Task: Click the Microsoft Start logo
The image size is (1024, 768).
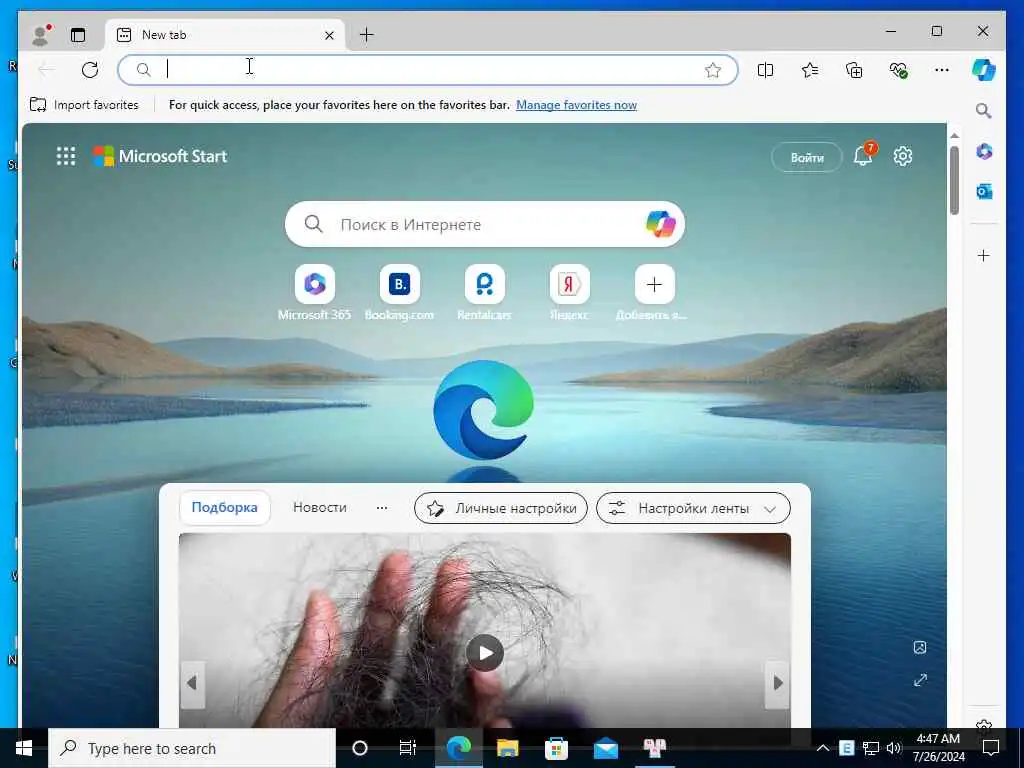Action: (160, 156)
